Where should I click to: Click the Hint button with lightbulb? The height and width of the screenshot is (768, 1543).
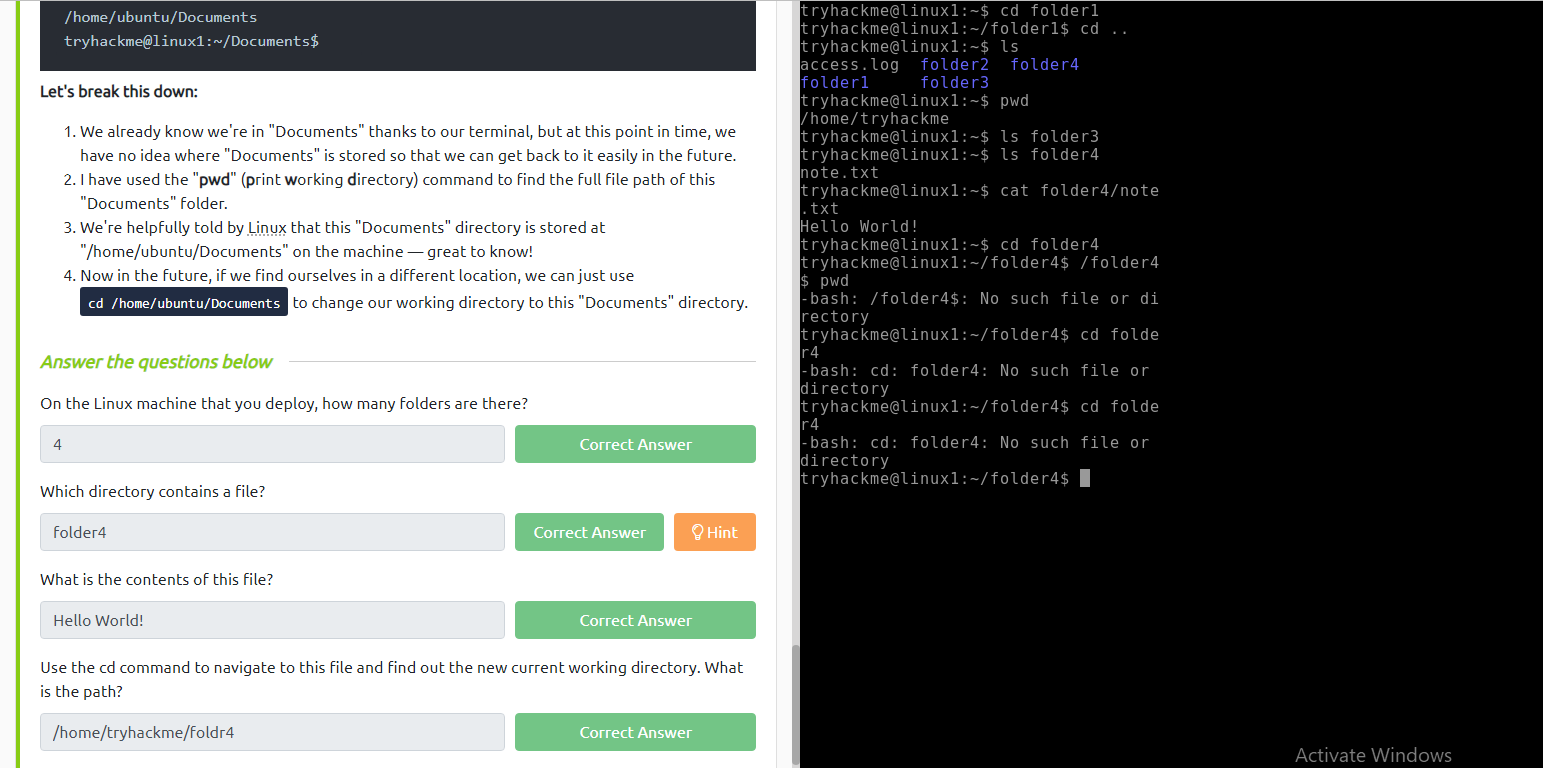(x=715, y=532)
